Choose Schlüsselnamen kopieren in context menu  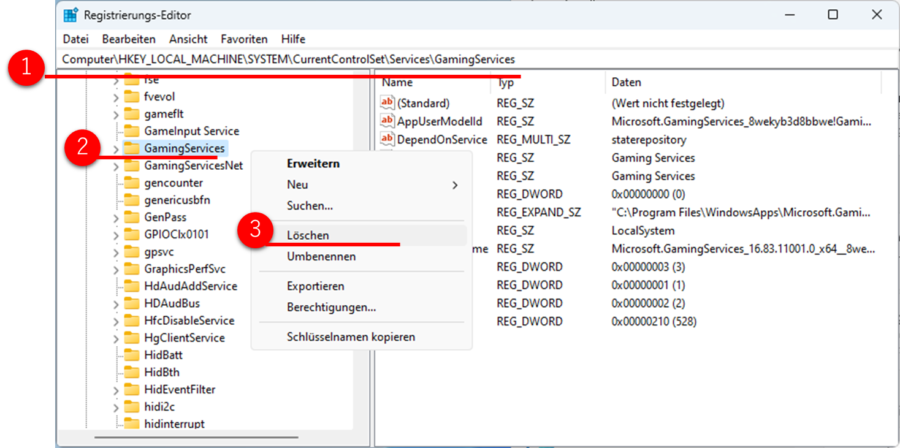point(362,337)
